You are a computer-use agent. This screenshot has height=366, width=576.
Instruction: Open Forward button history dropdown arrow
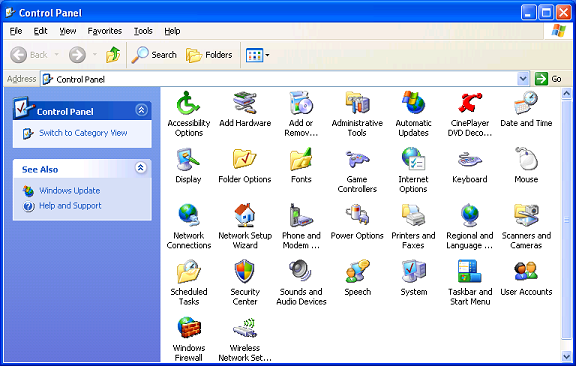coord(95,55)
